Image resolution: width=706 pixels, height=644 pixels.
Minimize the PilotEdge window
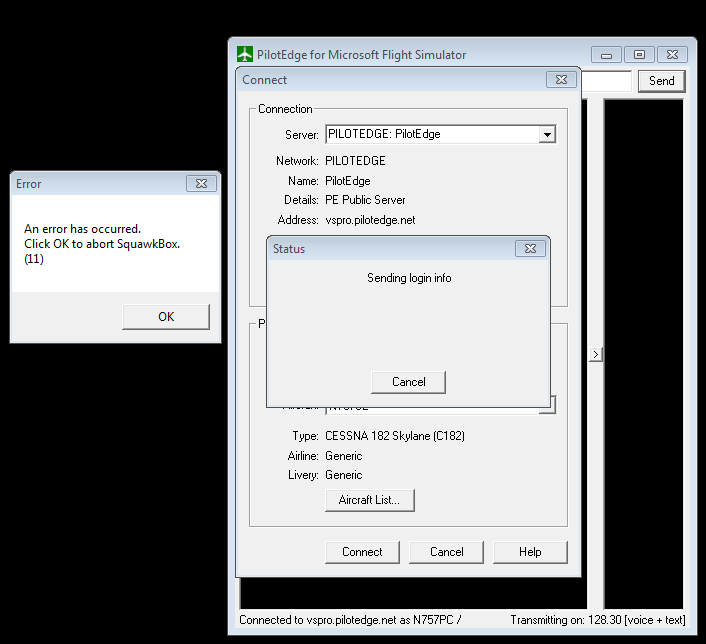[x=606, y=54]
